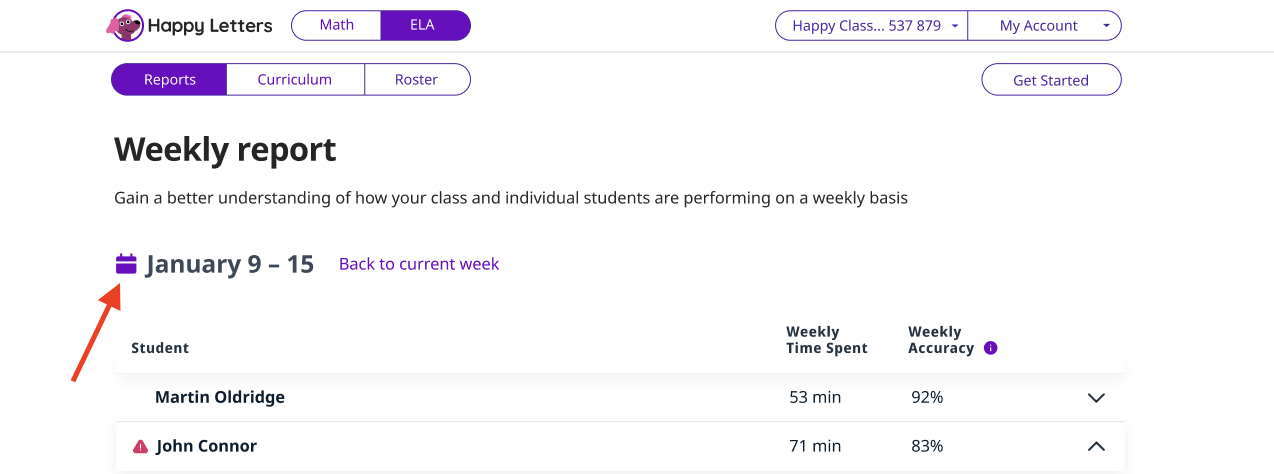This screenshot has height=474, width=1274.
Task: Select the Martin Oldridge student name
Action: pos(219,397)
